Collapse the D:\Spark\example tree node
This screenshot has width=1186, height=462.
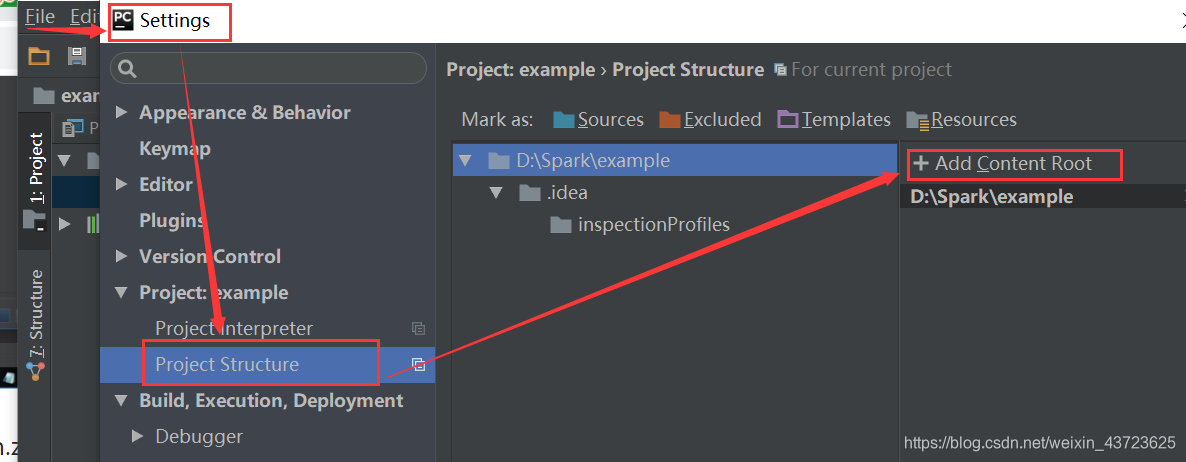pyautogui.click(x=464, y=161)
